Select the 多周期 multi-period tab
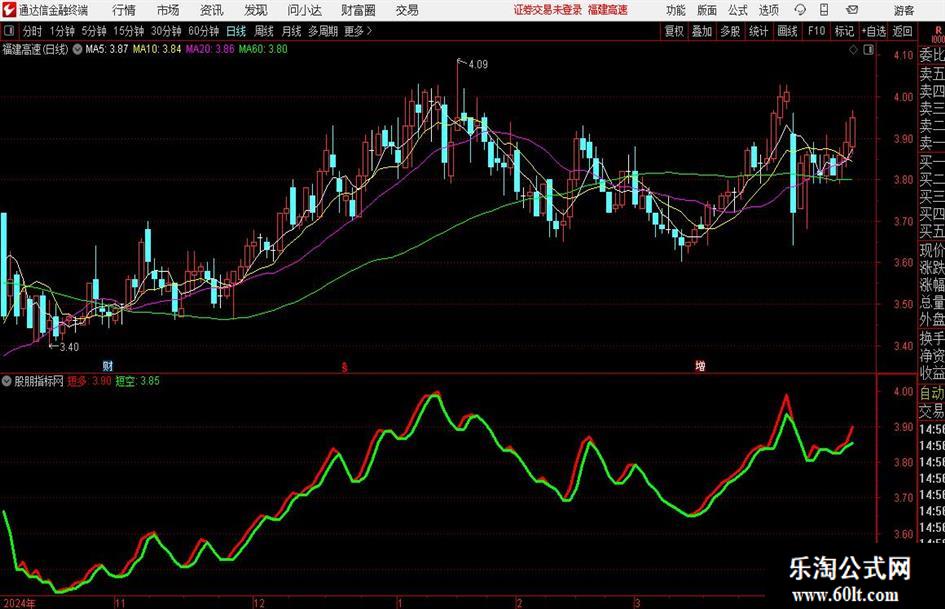The width and height of the screenshot is (945, 609). coord(323,31)
